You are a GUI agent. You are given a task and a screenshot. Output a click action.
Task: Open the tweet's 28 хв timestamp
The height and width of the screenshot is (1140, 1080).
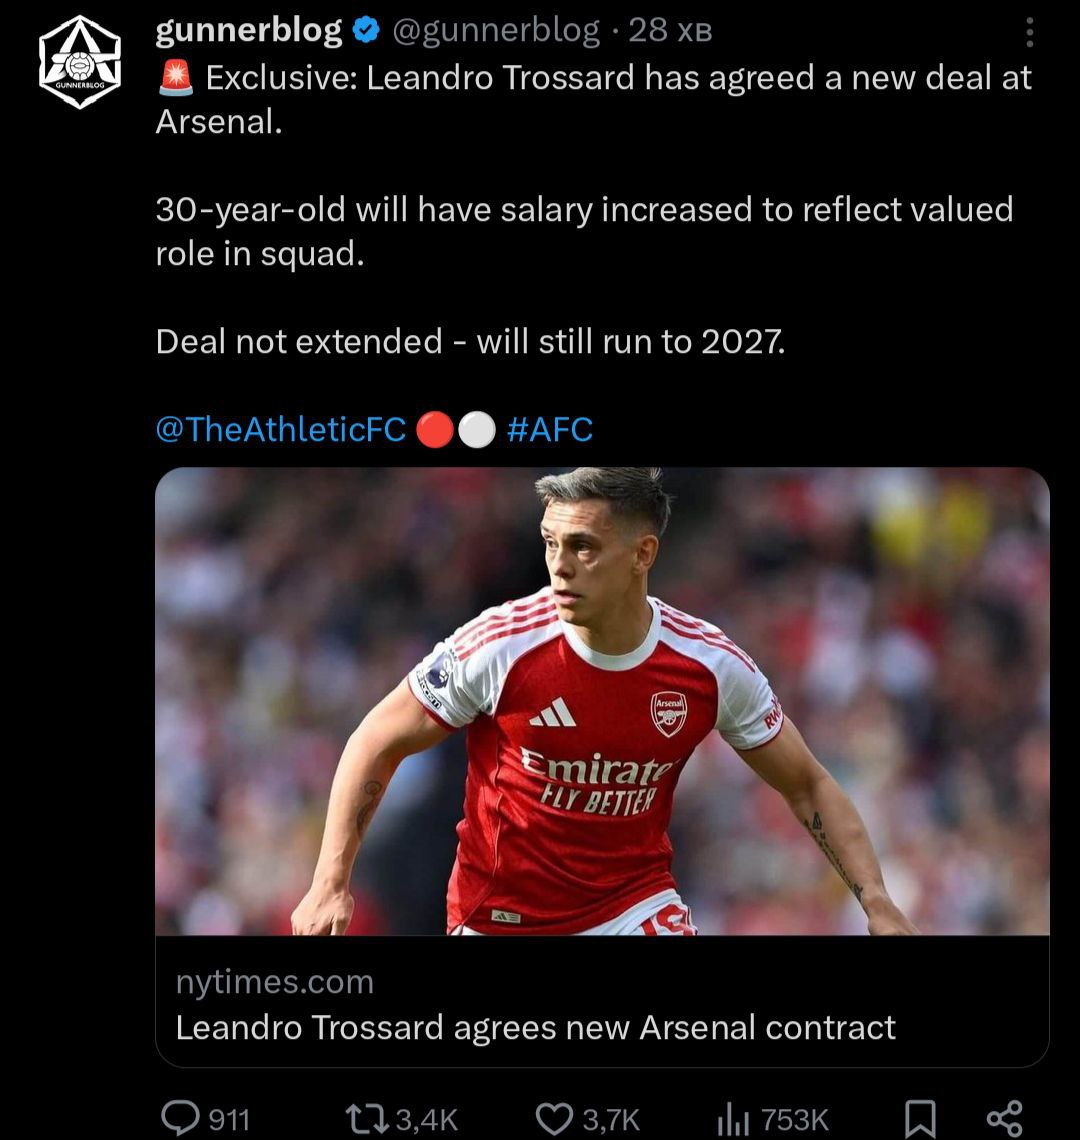point(670,31)
